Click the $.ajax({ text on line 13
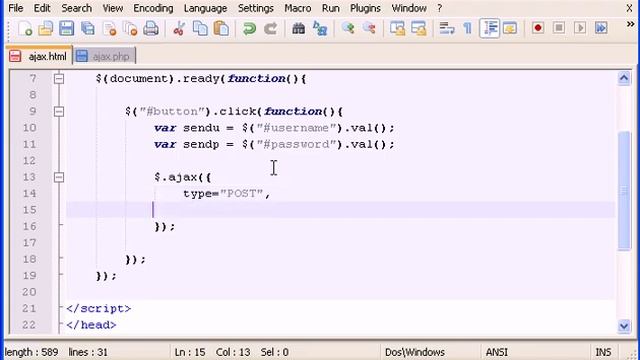This screenshot has height=360, width=640. pyautogui.click(x=183, y=177)
